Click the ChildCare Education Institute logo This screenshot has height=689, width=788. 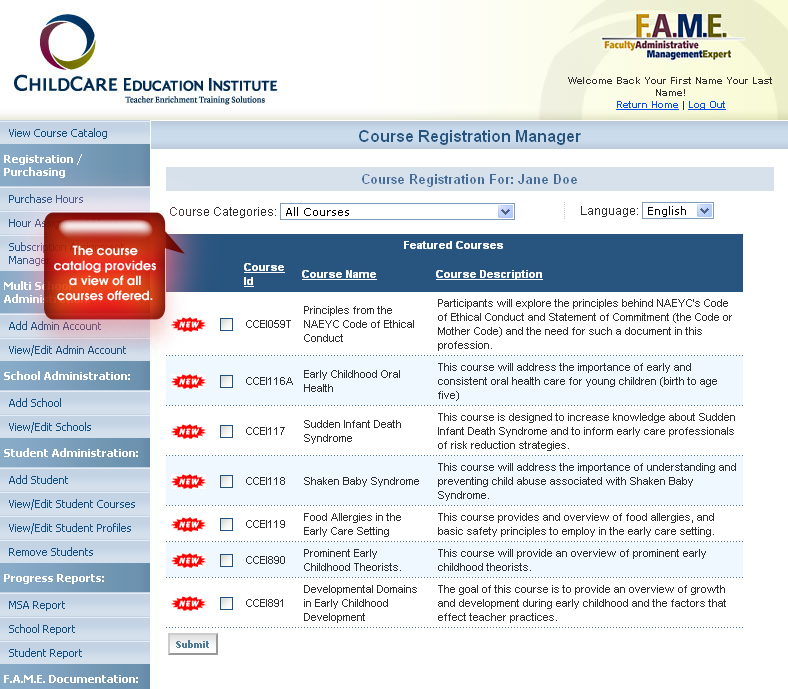pos(145,59)
